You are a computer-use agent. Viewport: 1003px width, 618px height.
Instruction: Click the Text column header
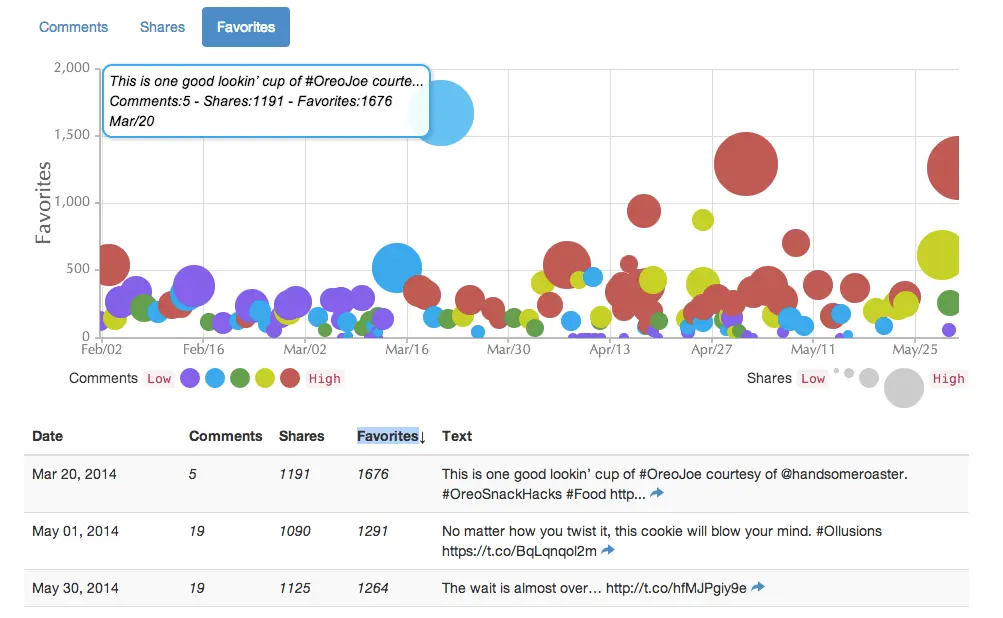click(x=457, y=436)
